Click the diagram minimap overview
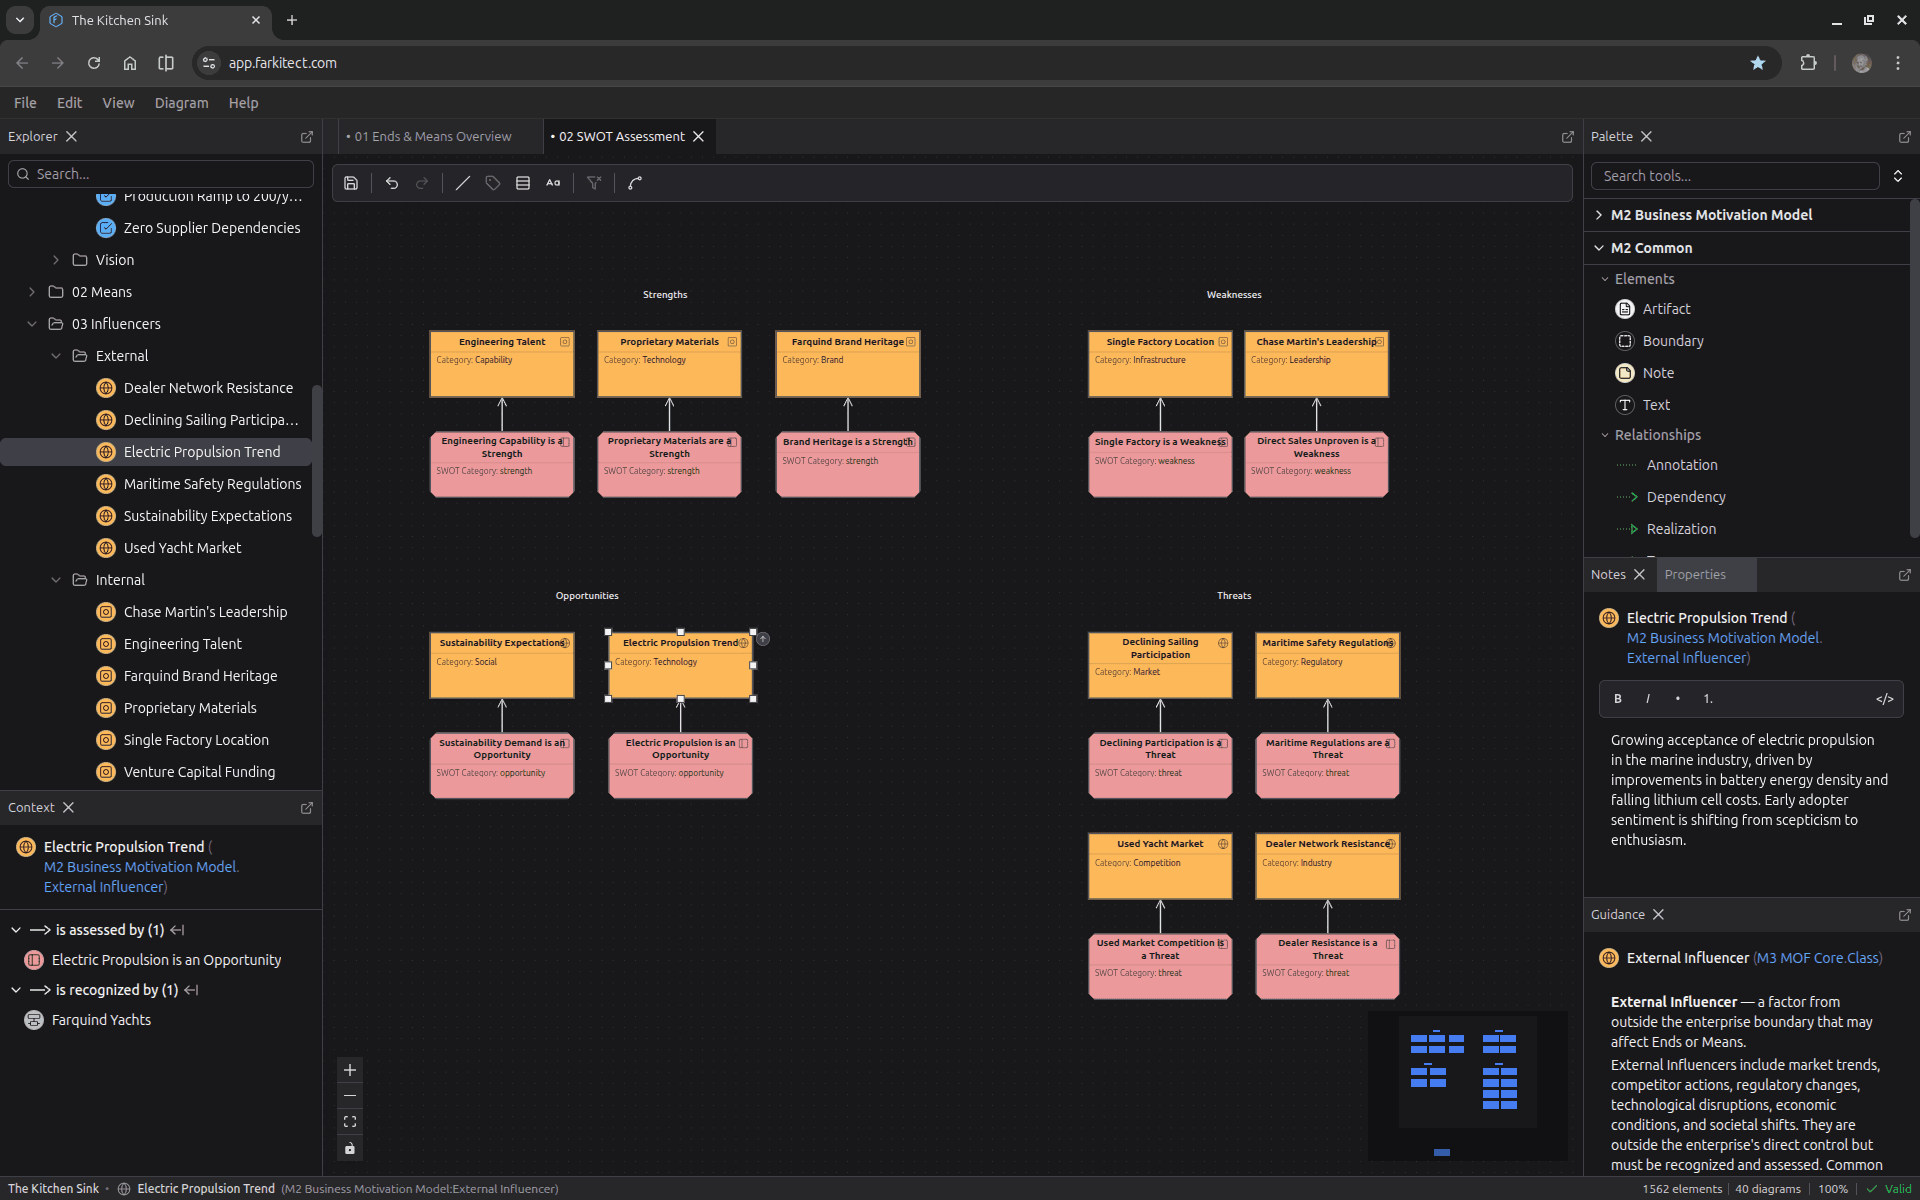The width and height of the screenshot is (1920, 1200). (x=1467, y=1086)
